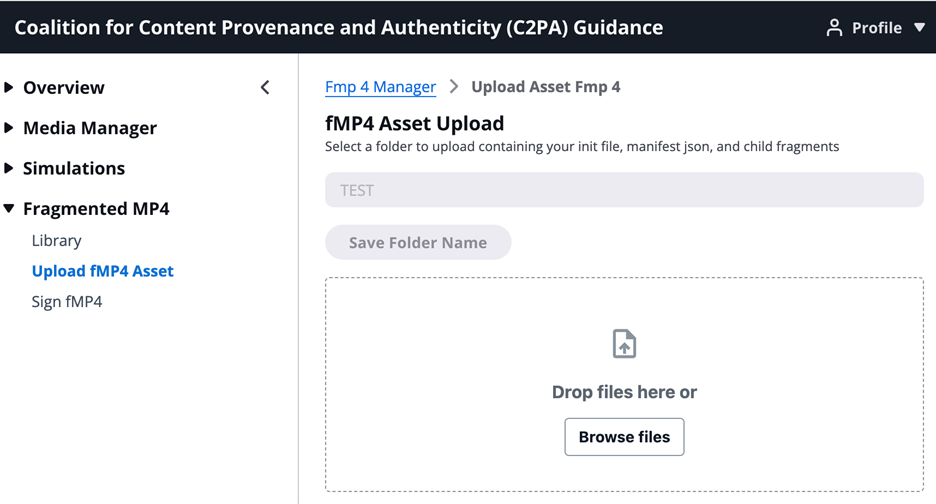Click the breadcrumb separator chevron icon
936x504 pixels.
(454, 87)
